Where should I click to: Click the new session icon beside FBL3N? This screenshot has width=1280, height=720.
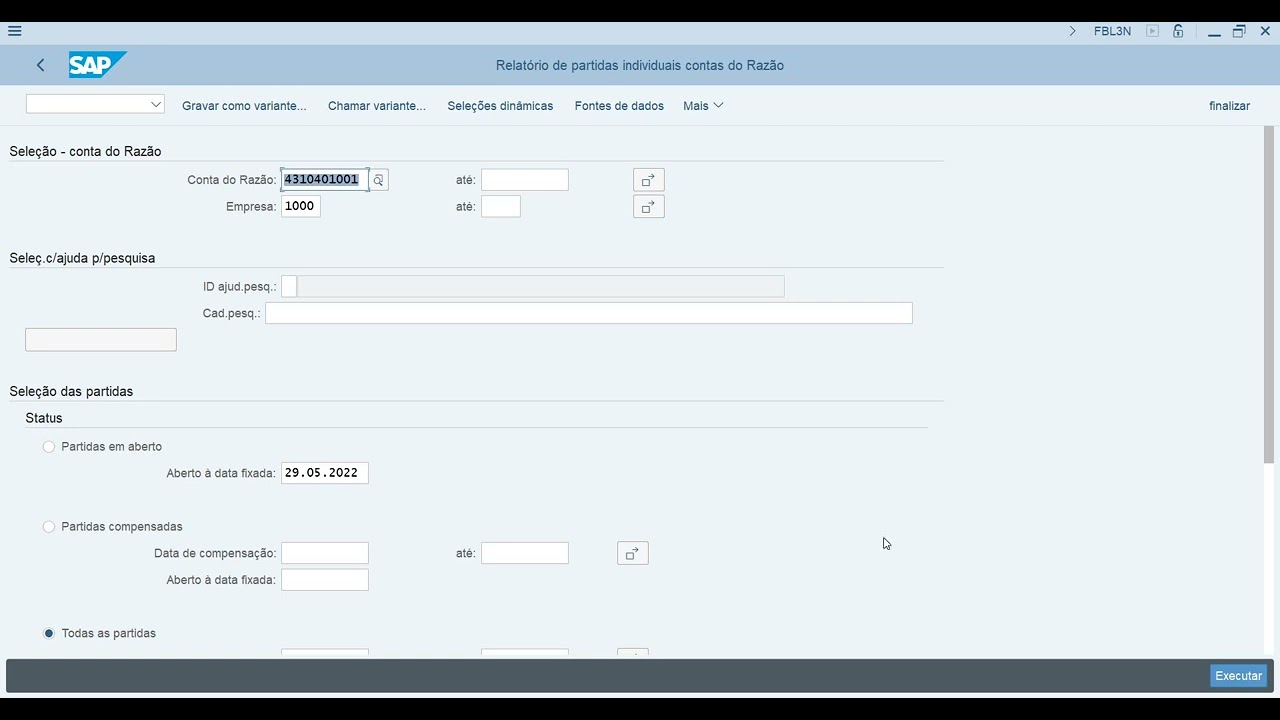coord(1152,31)
